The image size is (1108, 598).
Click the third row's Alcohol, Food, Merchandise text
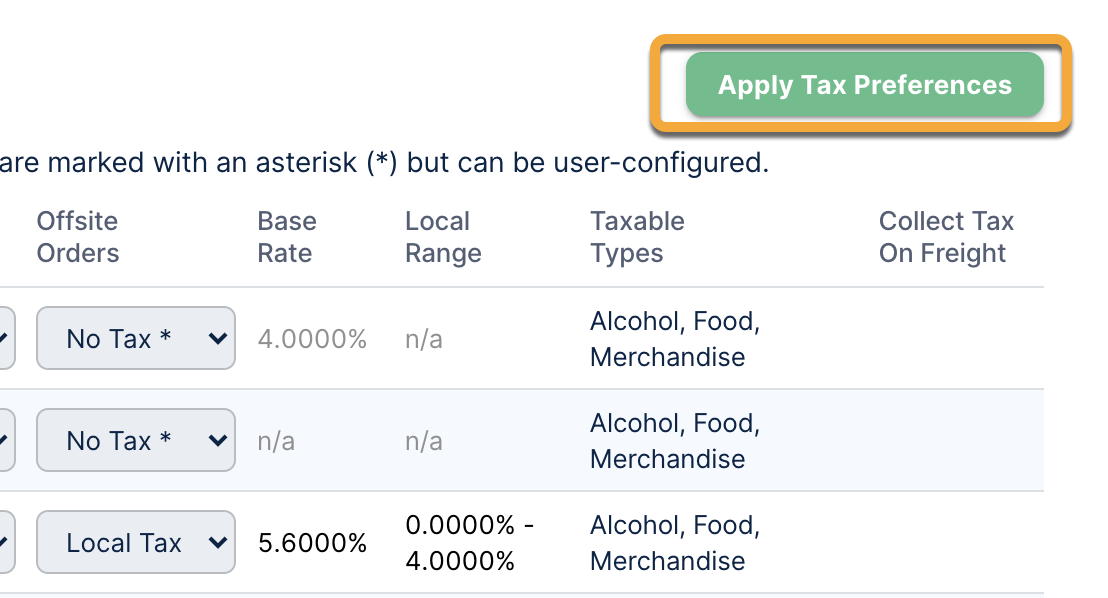(674, 544)
